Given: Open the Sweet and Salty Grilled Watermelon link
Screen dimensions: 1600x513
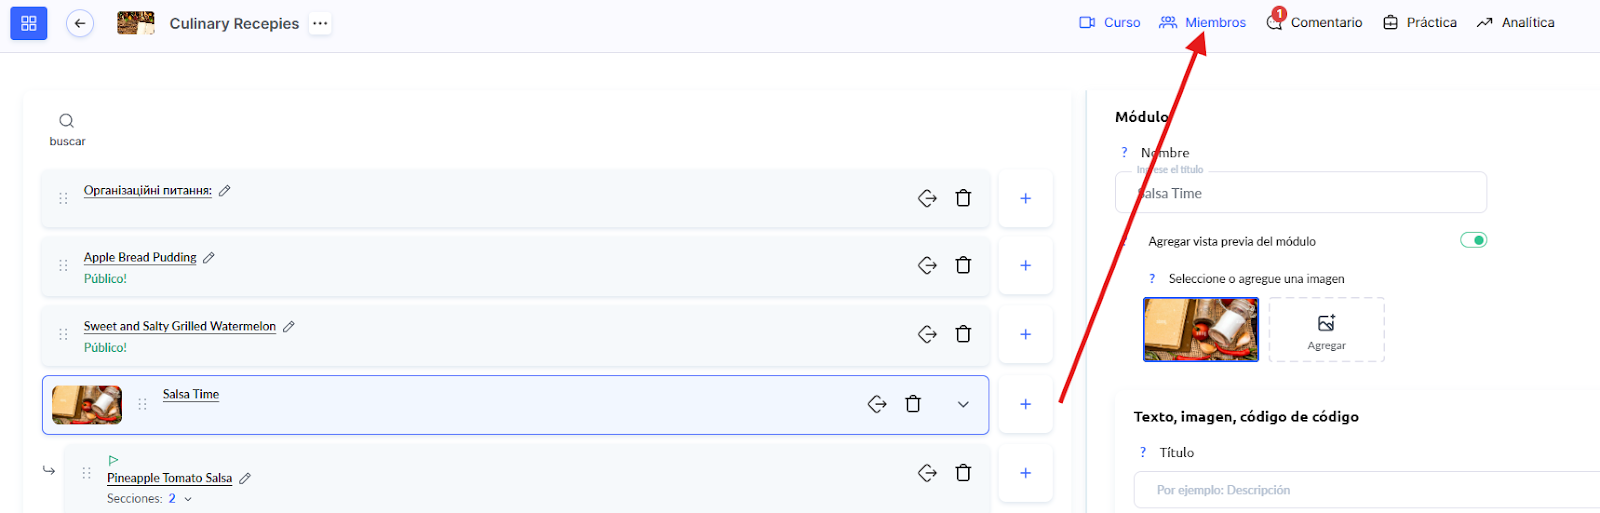Looking at the screenshot, I should [x=180, y=326].
